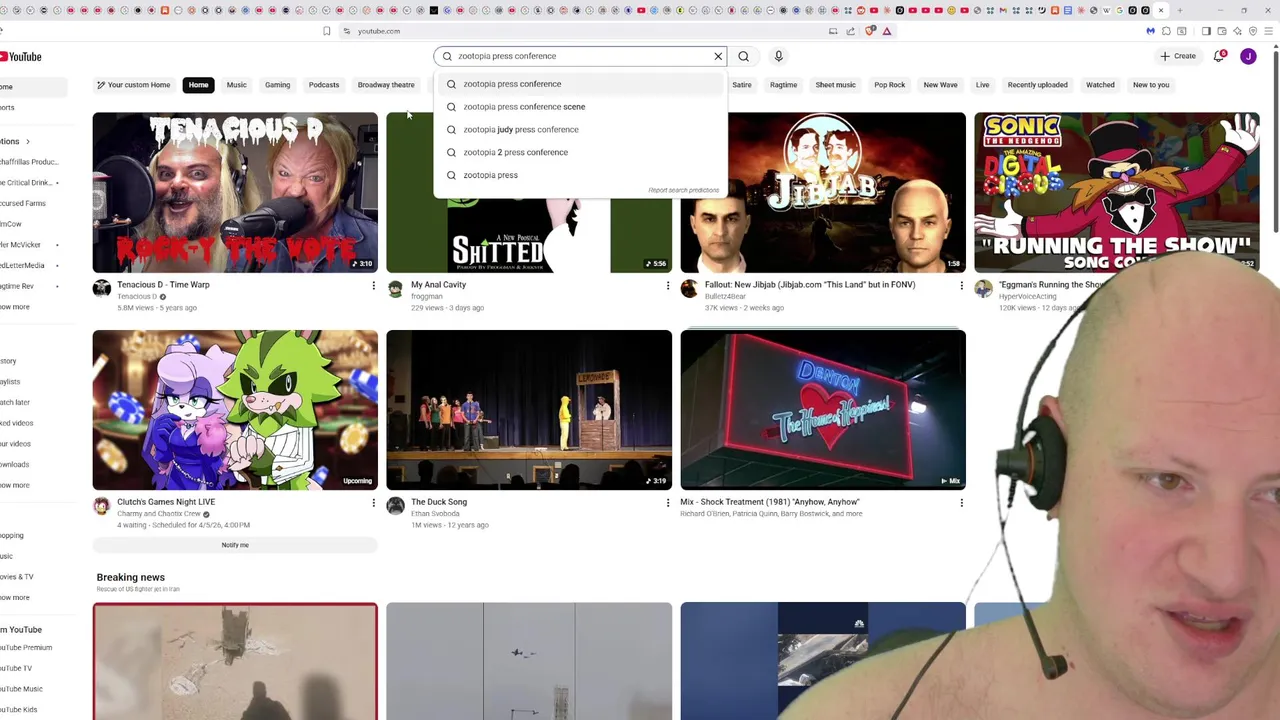Click the Notify me button
Screen dimensions: 1280x720
[235, 545]
